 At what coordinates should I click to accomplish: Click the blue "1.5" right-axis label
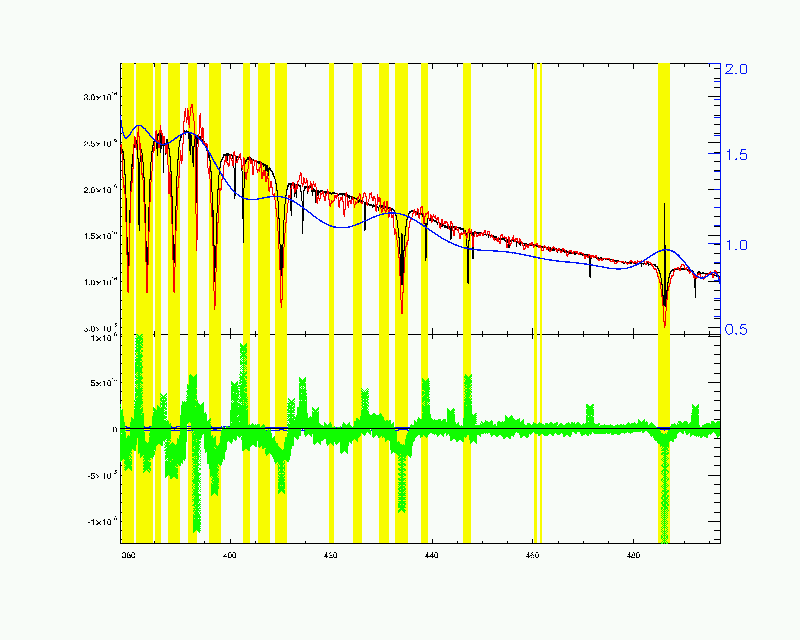(736, 155)
